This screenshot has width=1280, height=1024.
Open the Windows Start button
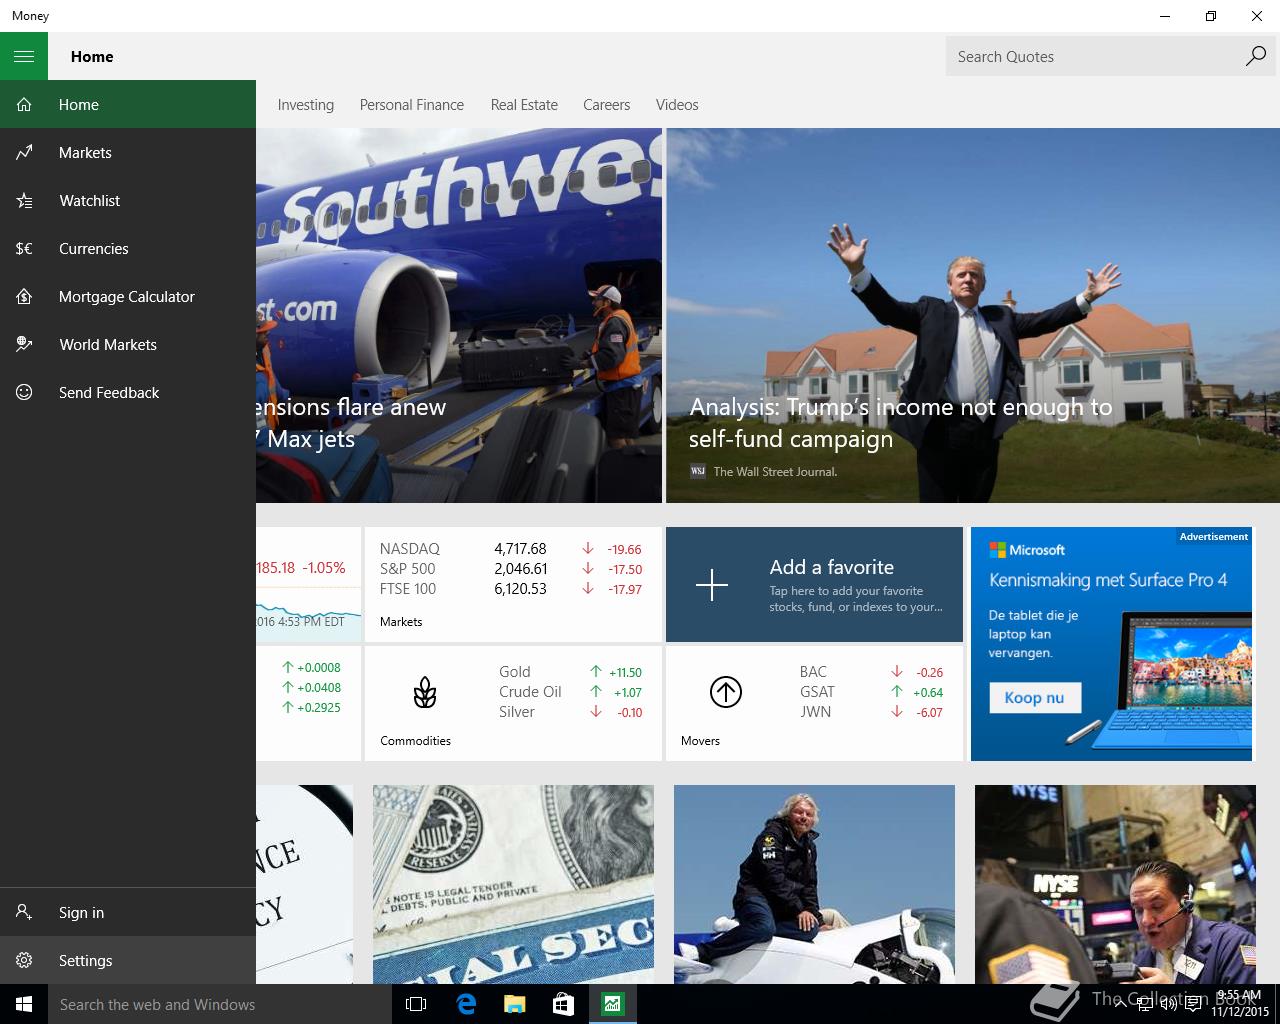[24, 1004]
